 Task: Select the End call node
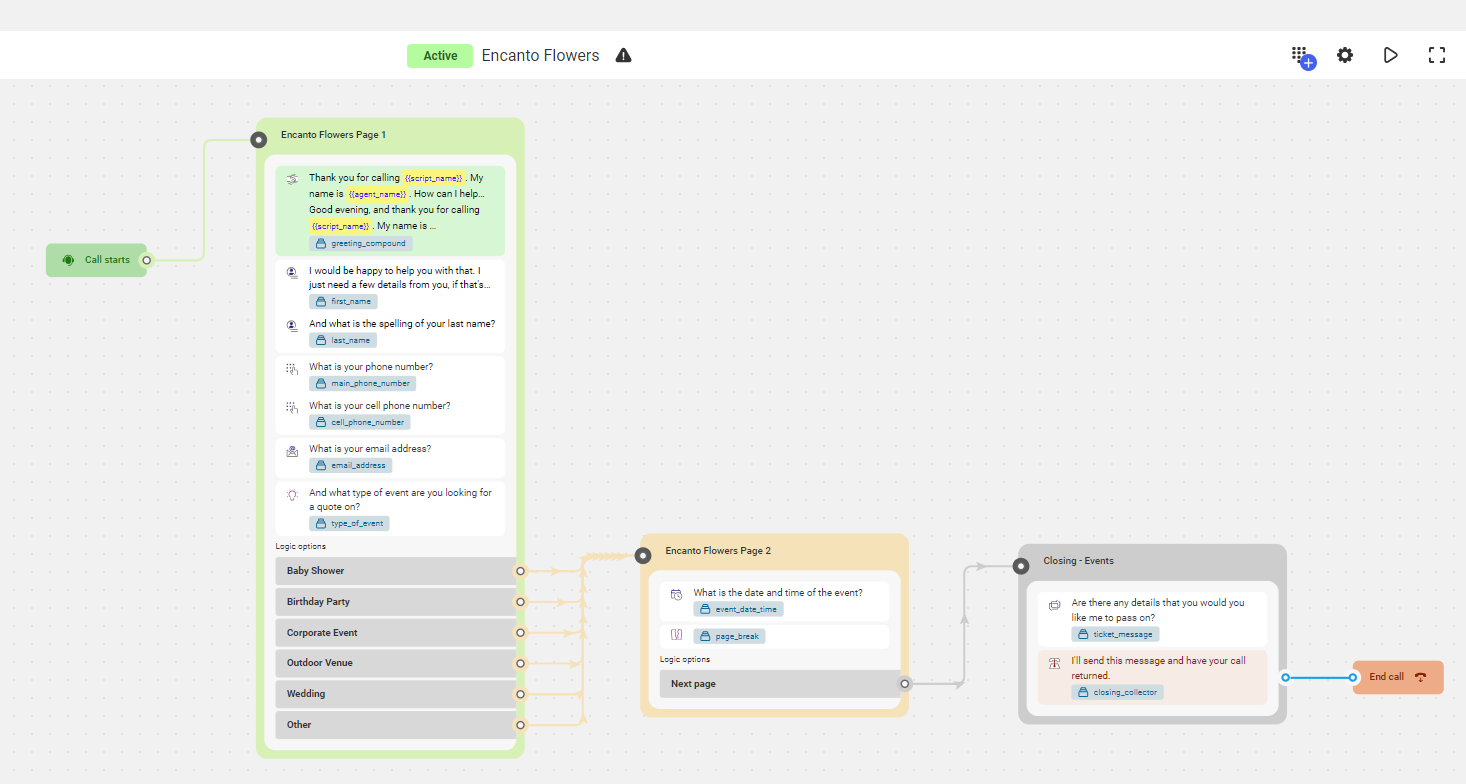1398,677
